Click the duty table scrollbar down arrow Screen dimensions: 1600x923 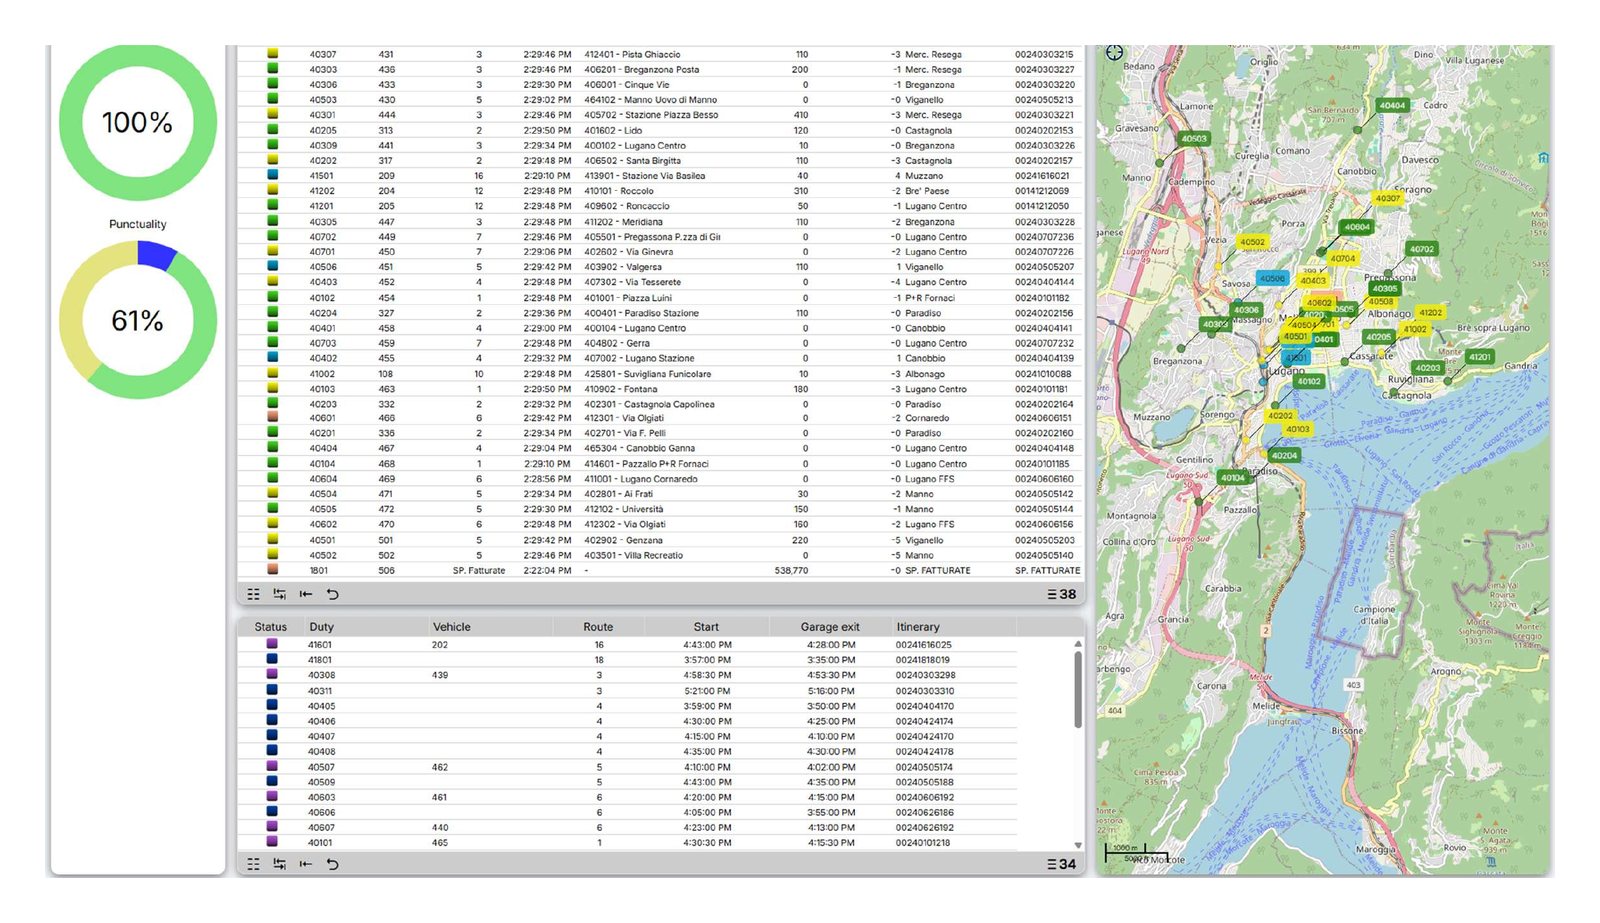1078,845
